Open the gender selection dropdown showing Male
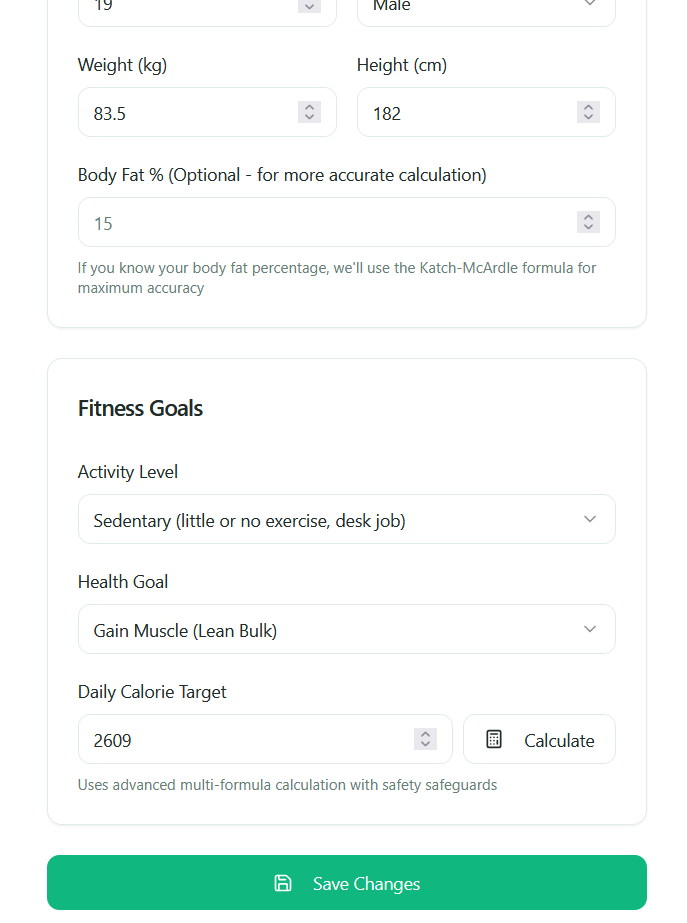The height and width of the screenshot is (923, 687). 486,6
